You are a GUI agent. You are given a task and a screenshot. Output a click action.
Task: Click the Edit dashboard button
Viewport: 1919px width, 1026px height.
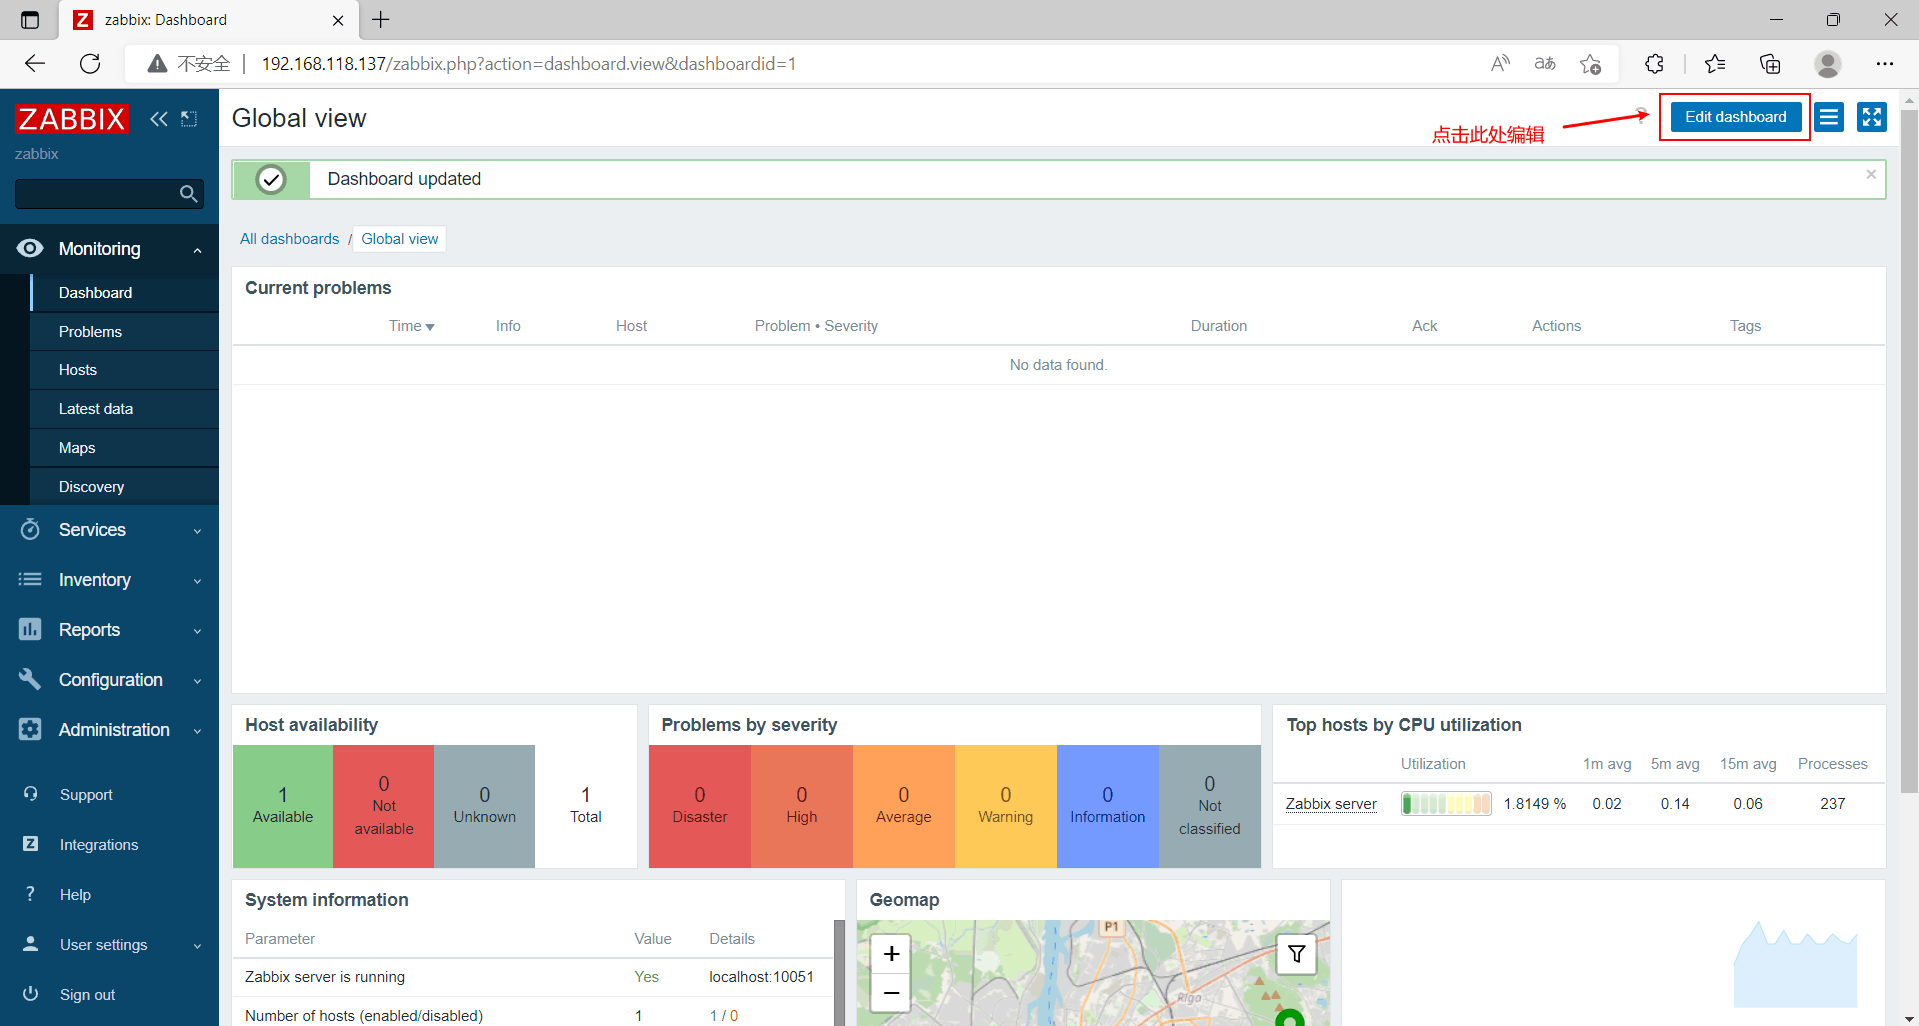[1735, 117]
